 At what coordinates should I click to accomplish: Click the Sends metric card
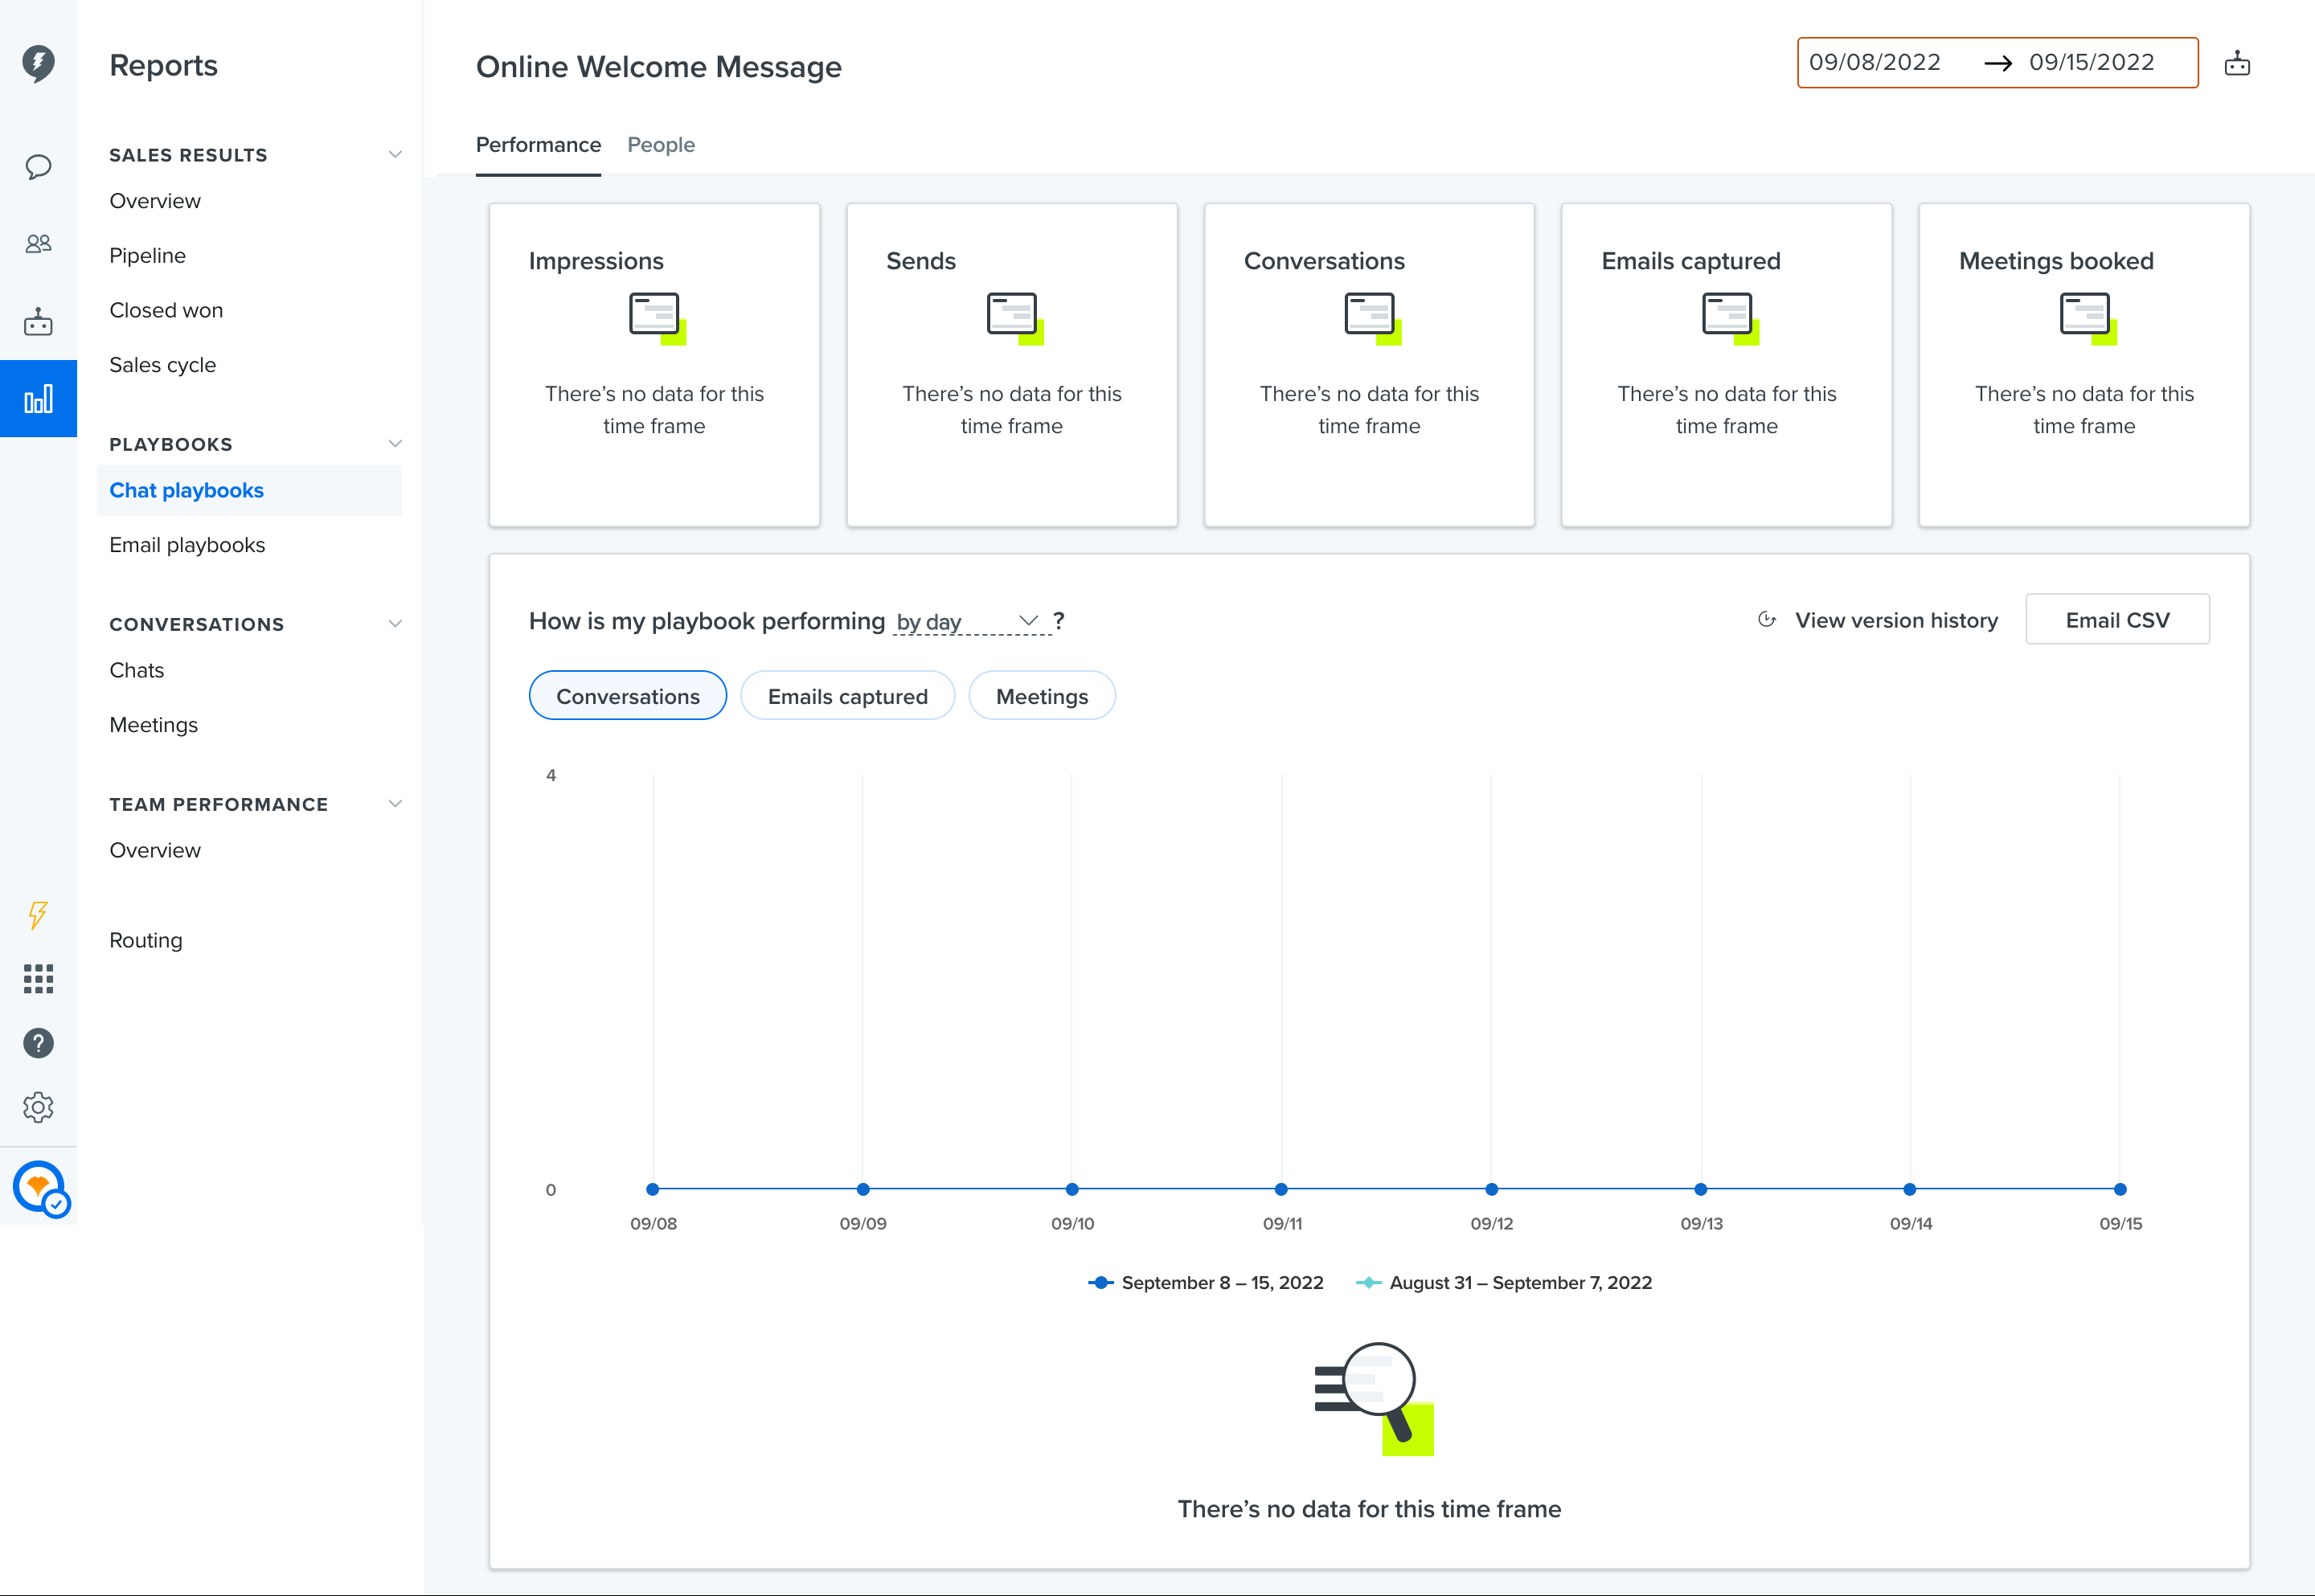click(x=1012, y=365)
